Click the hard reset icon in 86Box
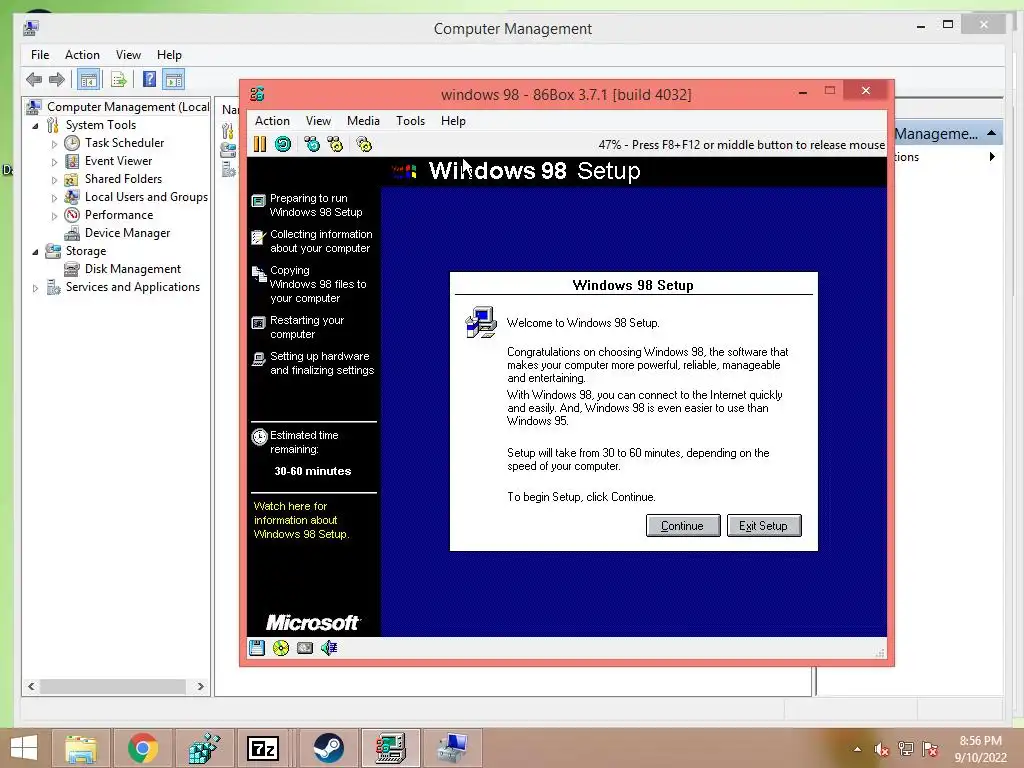 pyautogui.click(x=283, y=144)
